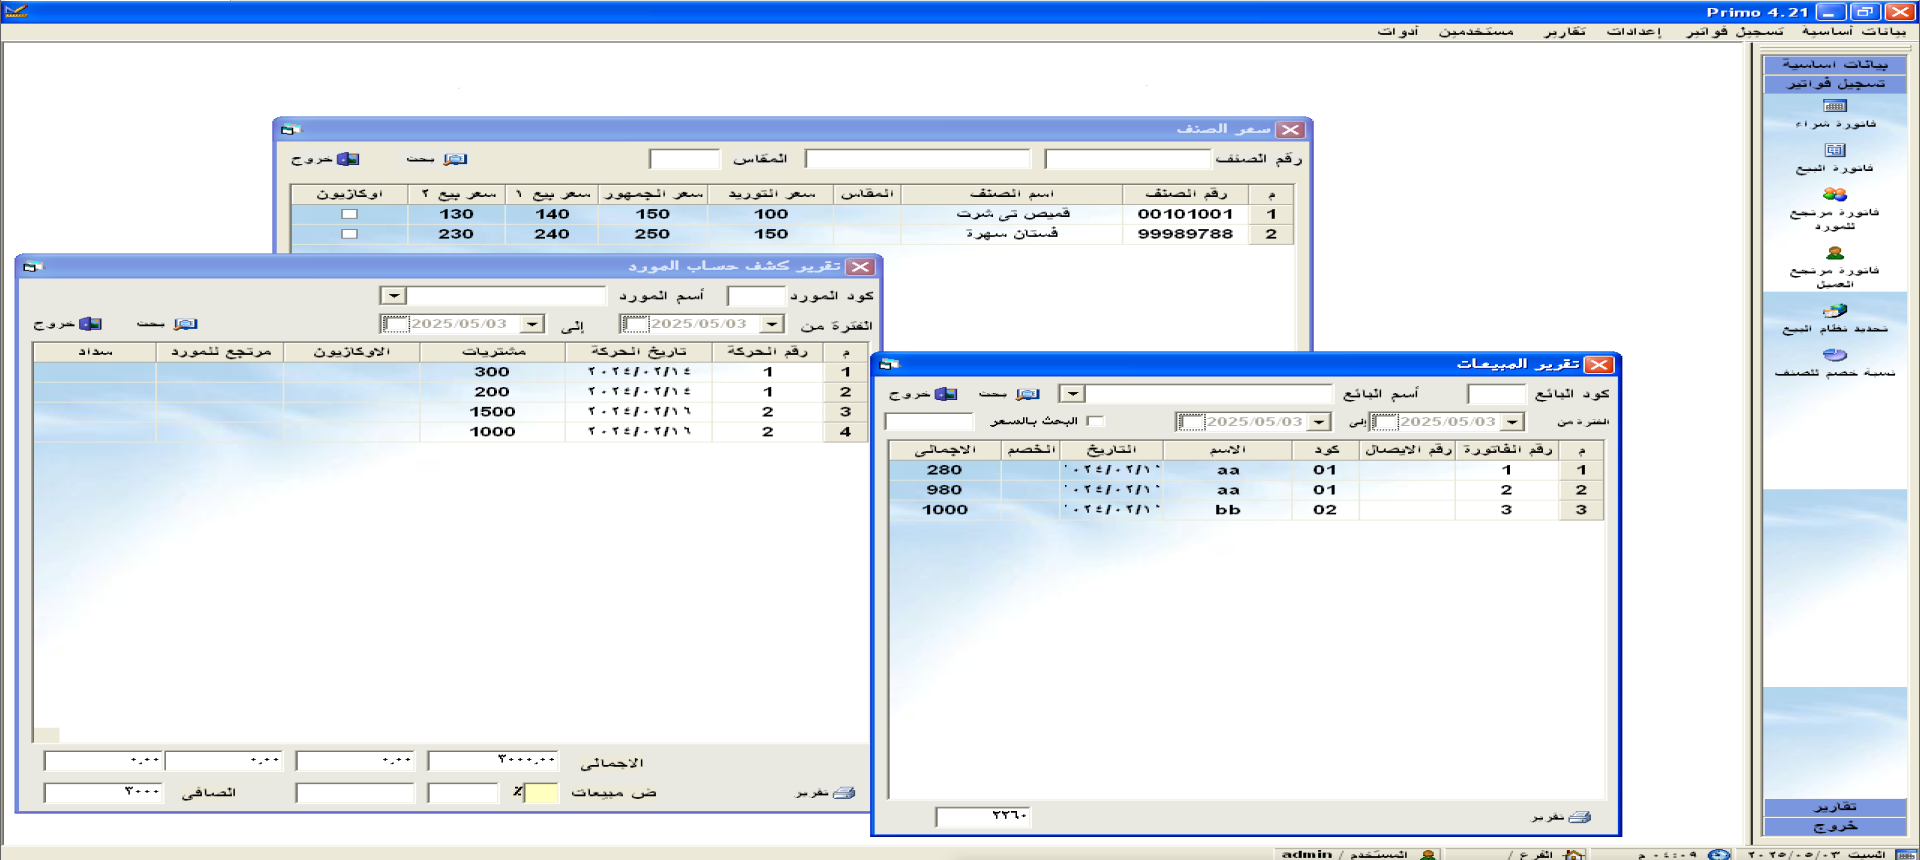Open the supplier return invoice icon in sidebar

pyautogui.click(x=1834, y=194)
